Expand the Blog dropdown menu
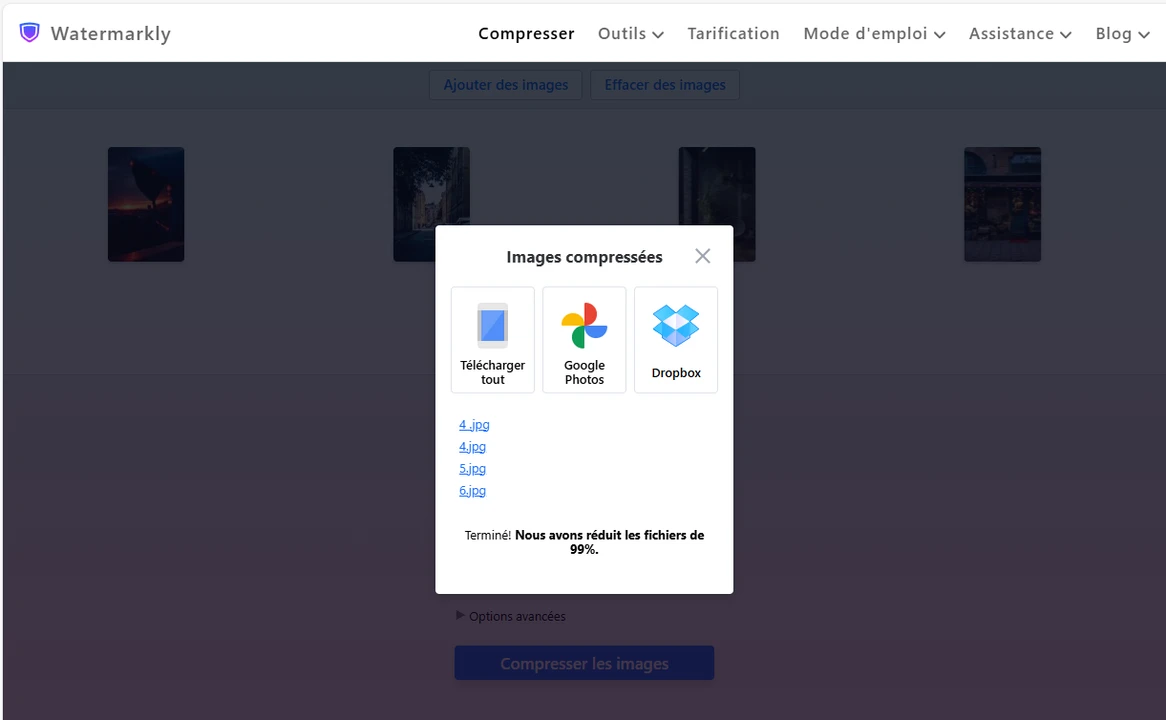Viewport: 1166px width, 720px height. coord(1122,33)
